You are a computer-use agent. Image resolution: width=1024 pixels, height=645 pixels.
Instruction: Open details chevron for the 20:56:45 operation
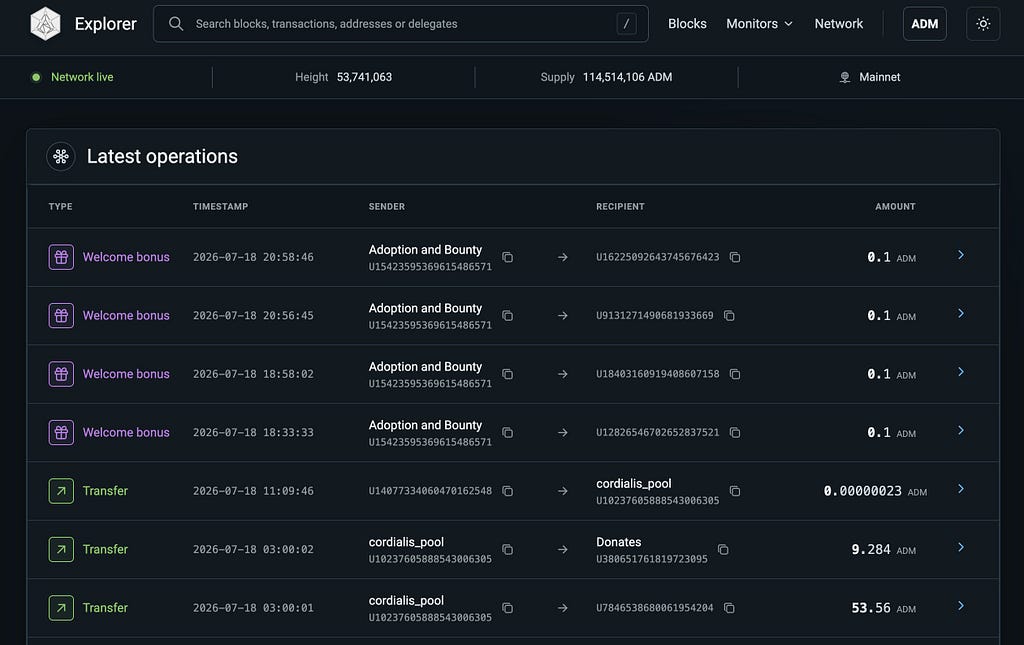tap(961, 313)
